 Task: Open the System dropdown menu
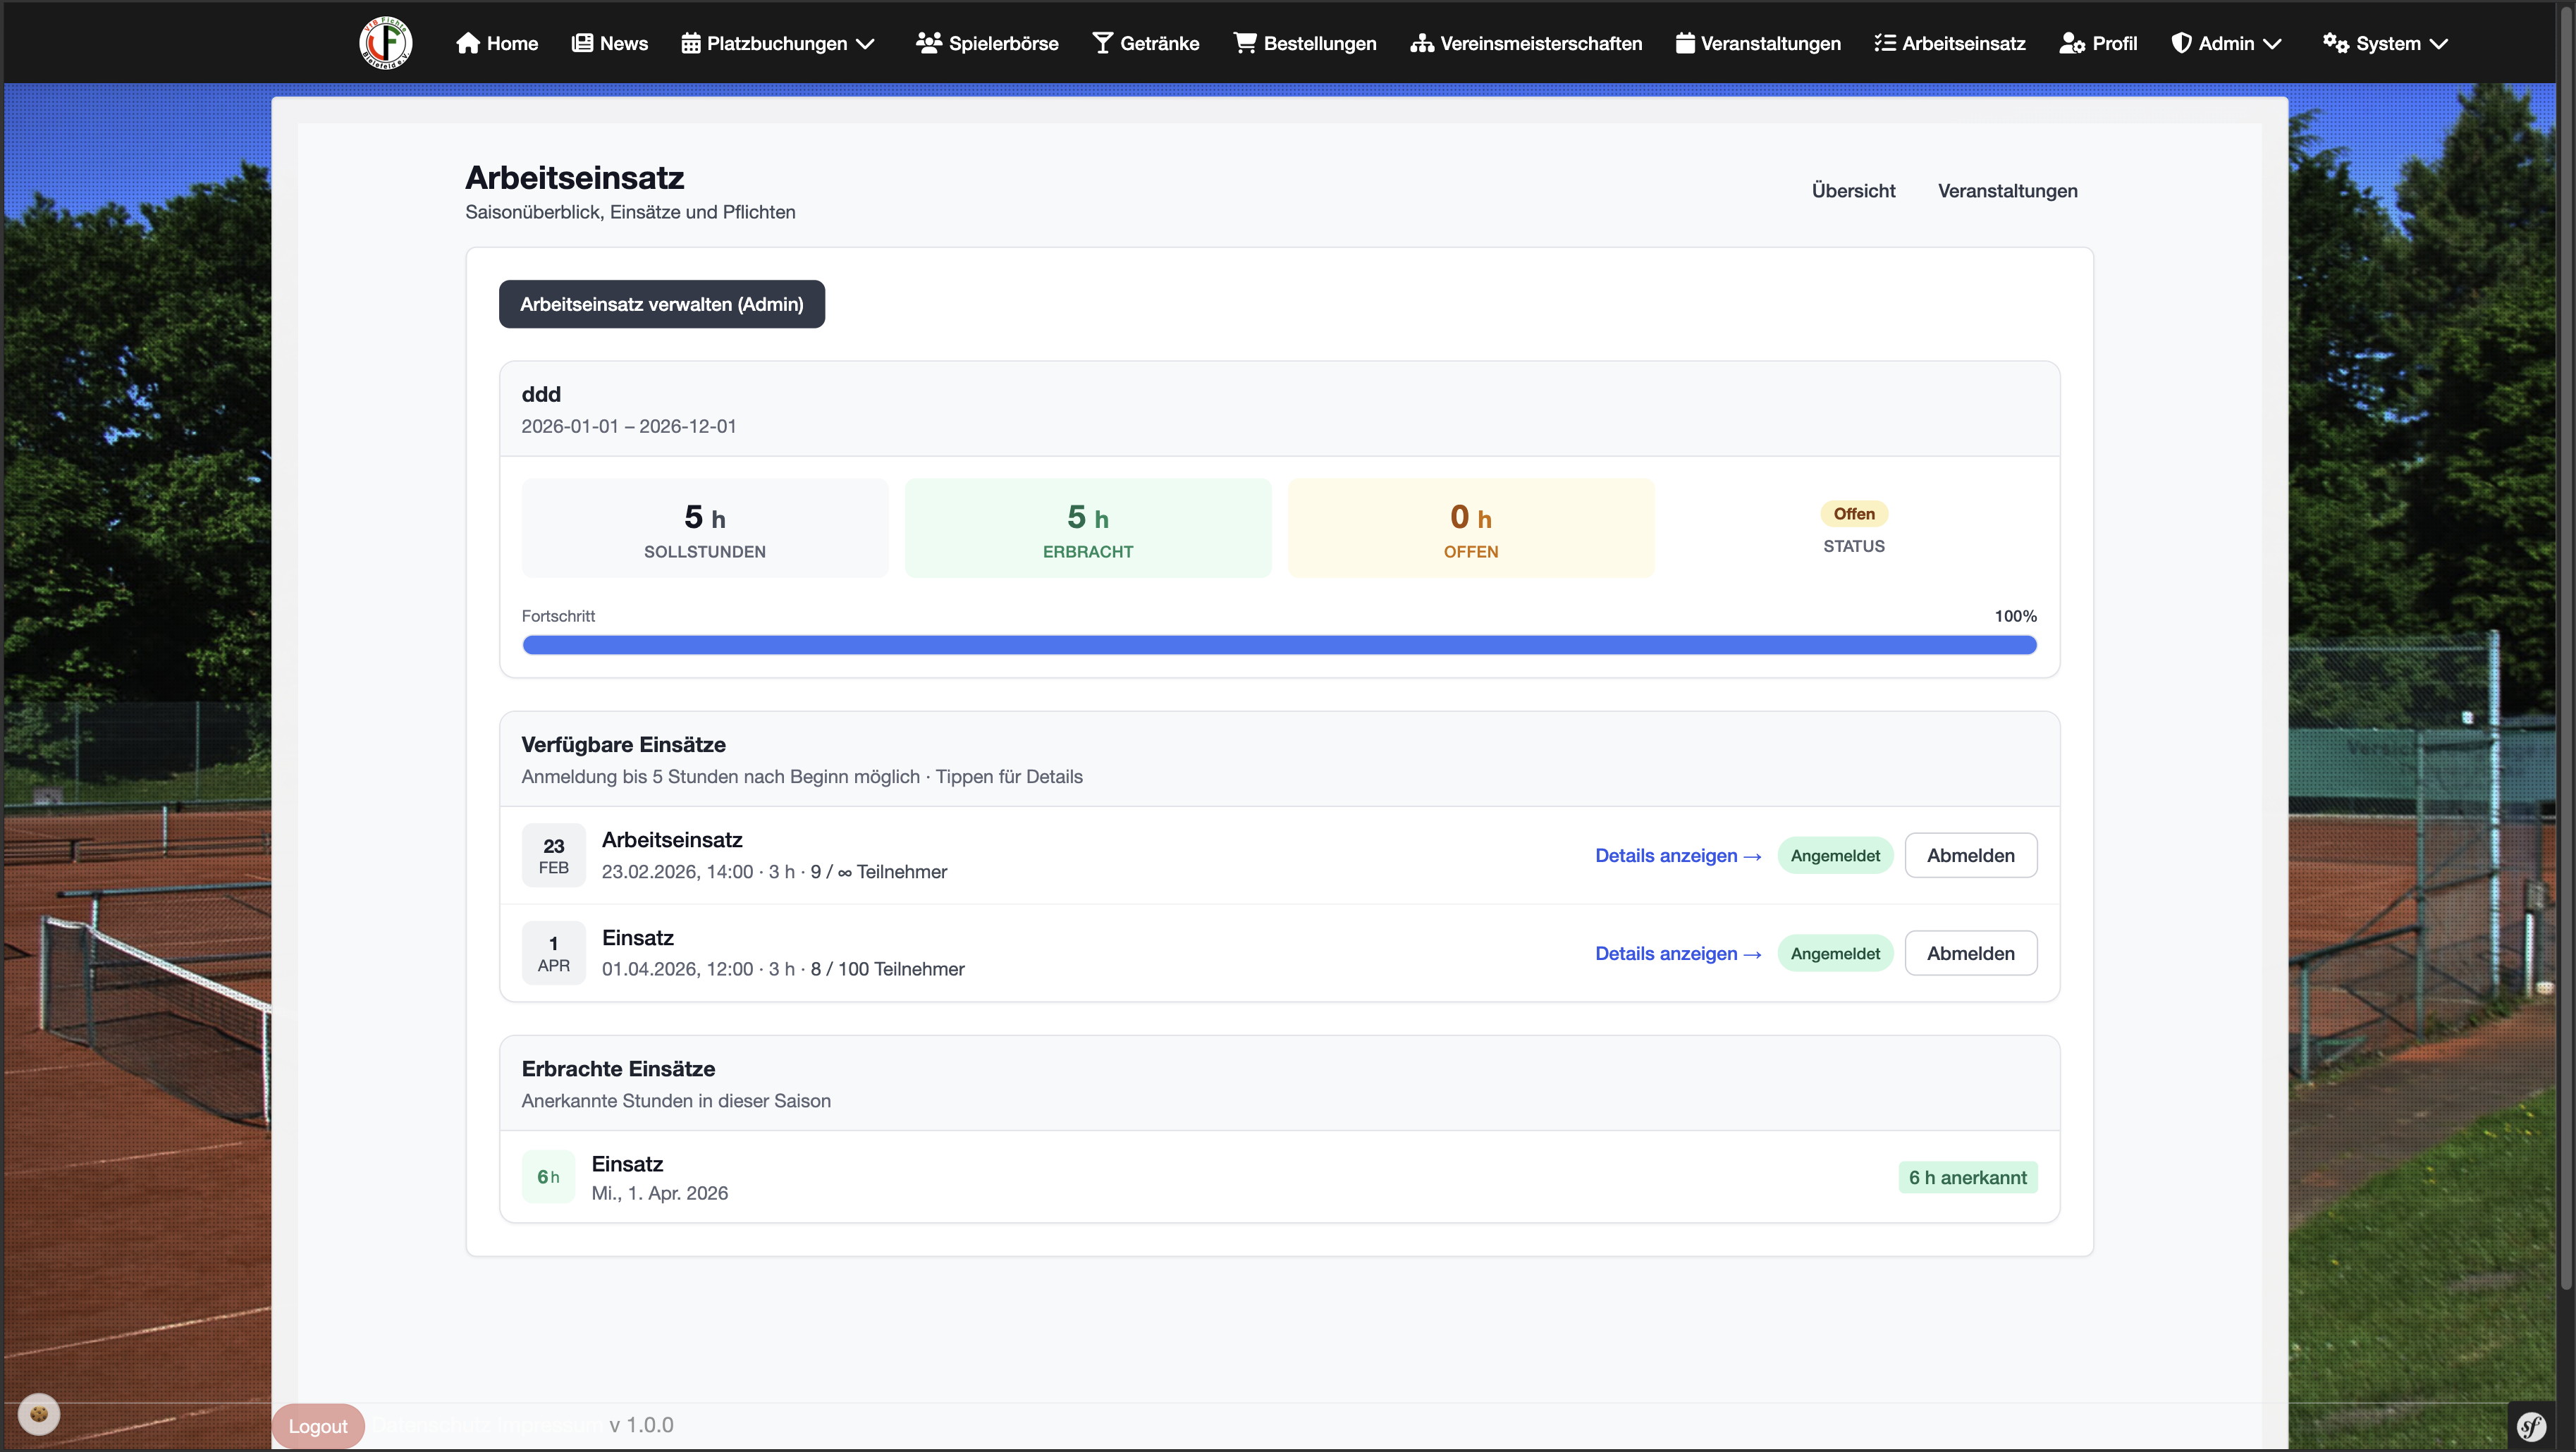click(x=2386, y=43)
